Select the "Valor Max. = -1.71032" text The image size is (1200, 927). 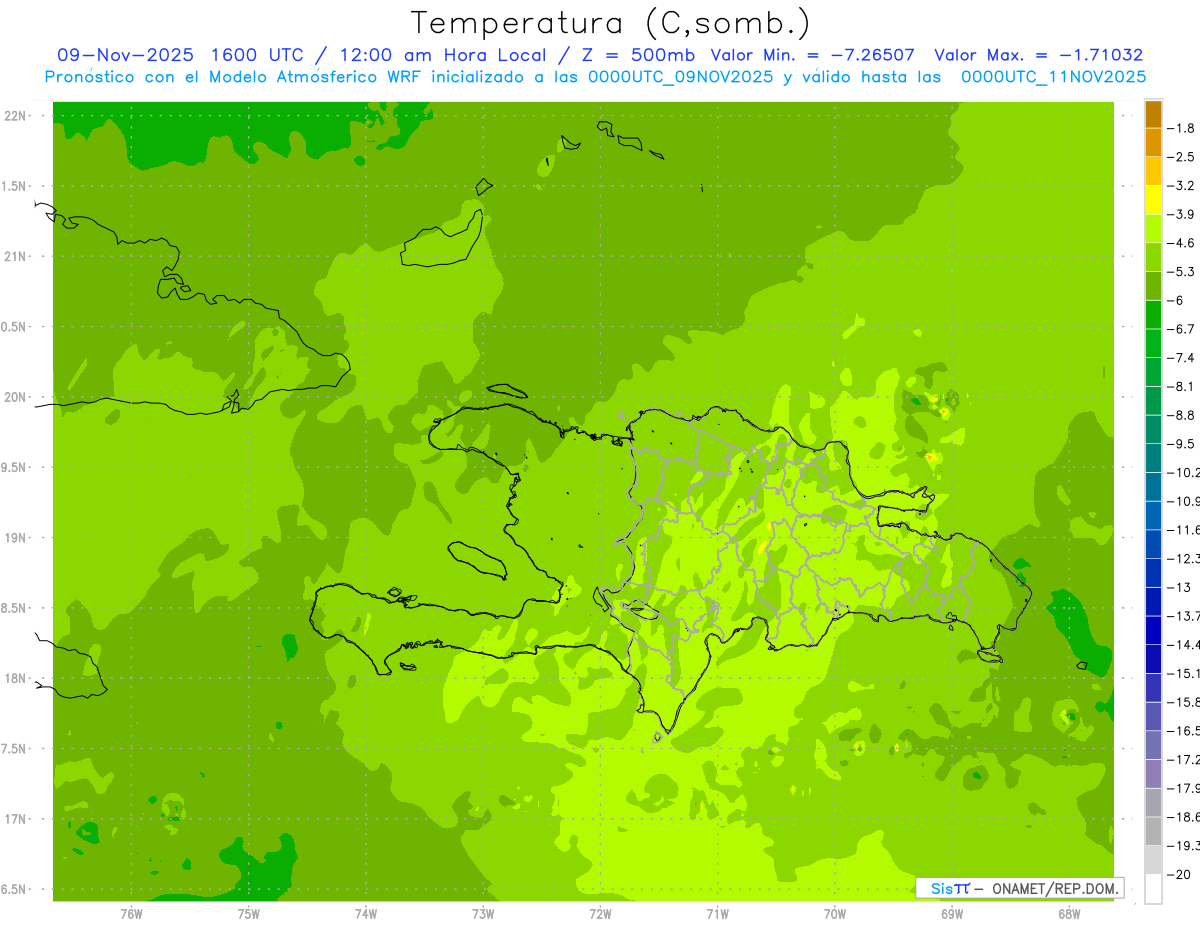click(1038, 55)
